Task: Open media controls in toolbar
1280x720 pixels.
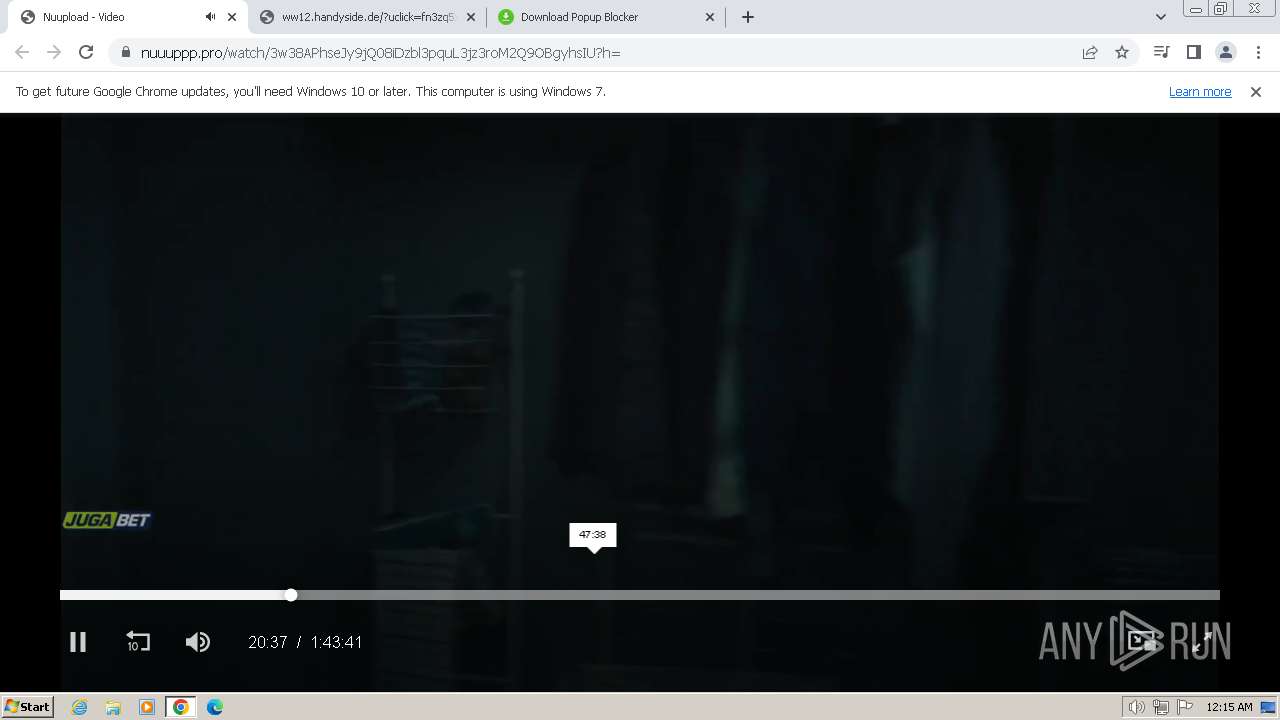Action: tap(1161, 52)
